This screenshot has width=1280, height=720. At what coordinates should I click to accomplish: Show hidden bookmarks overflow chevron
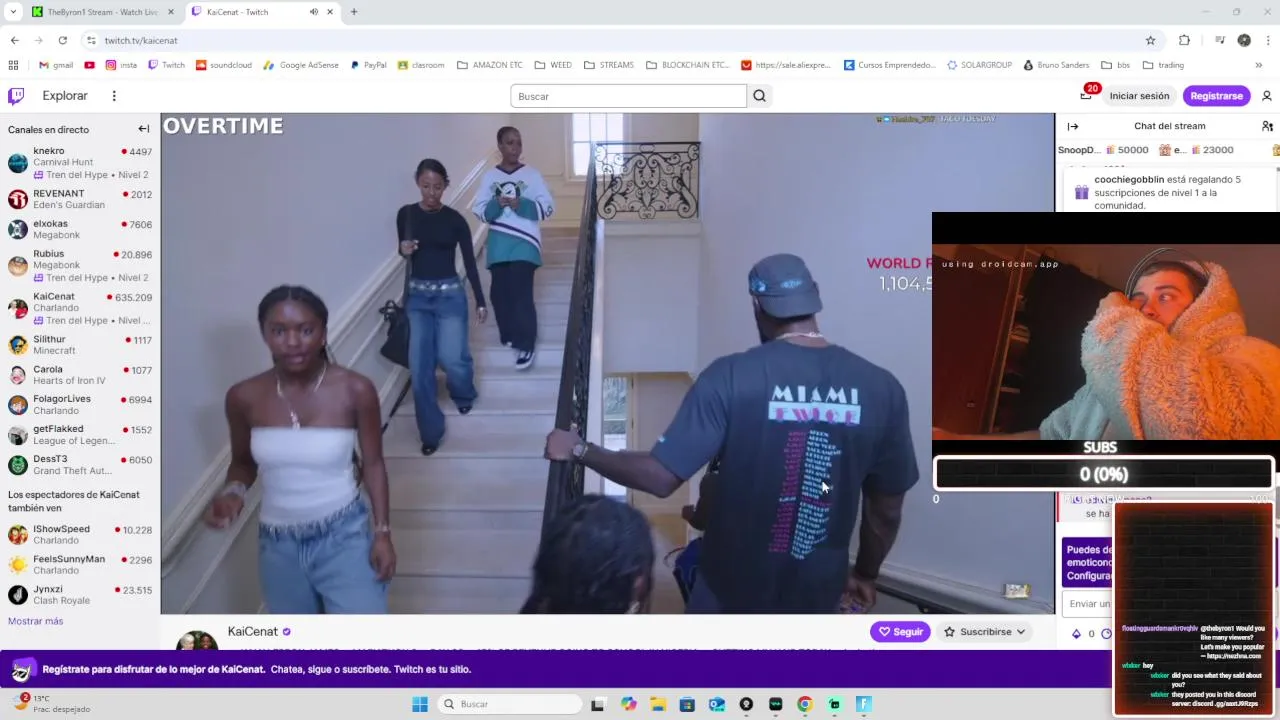click(1258, 65)
